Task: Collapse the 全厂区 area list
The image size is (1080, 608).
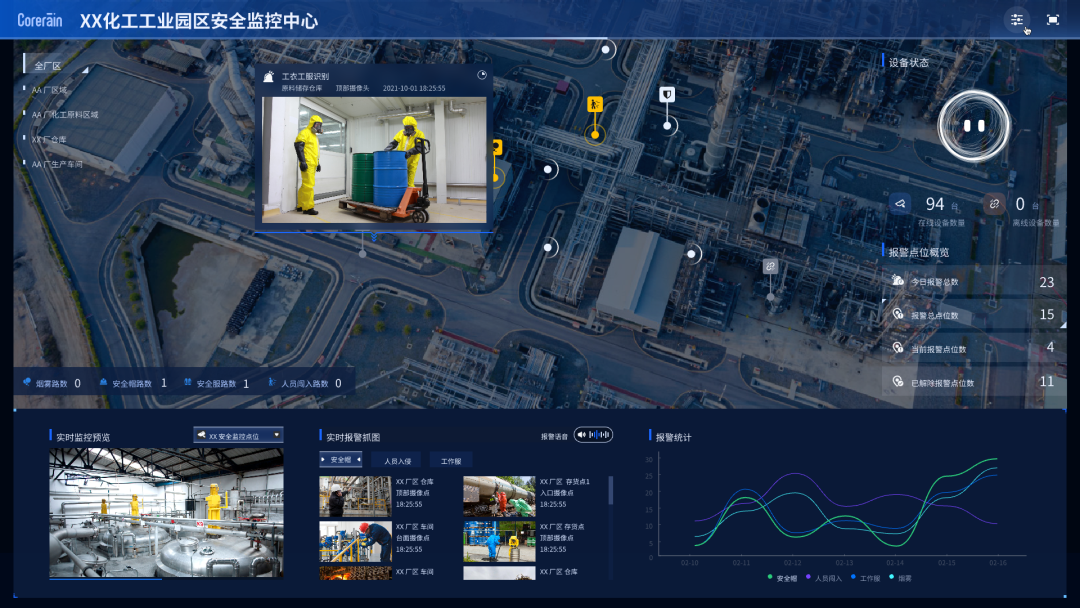Action: 86,69
